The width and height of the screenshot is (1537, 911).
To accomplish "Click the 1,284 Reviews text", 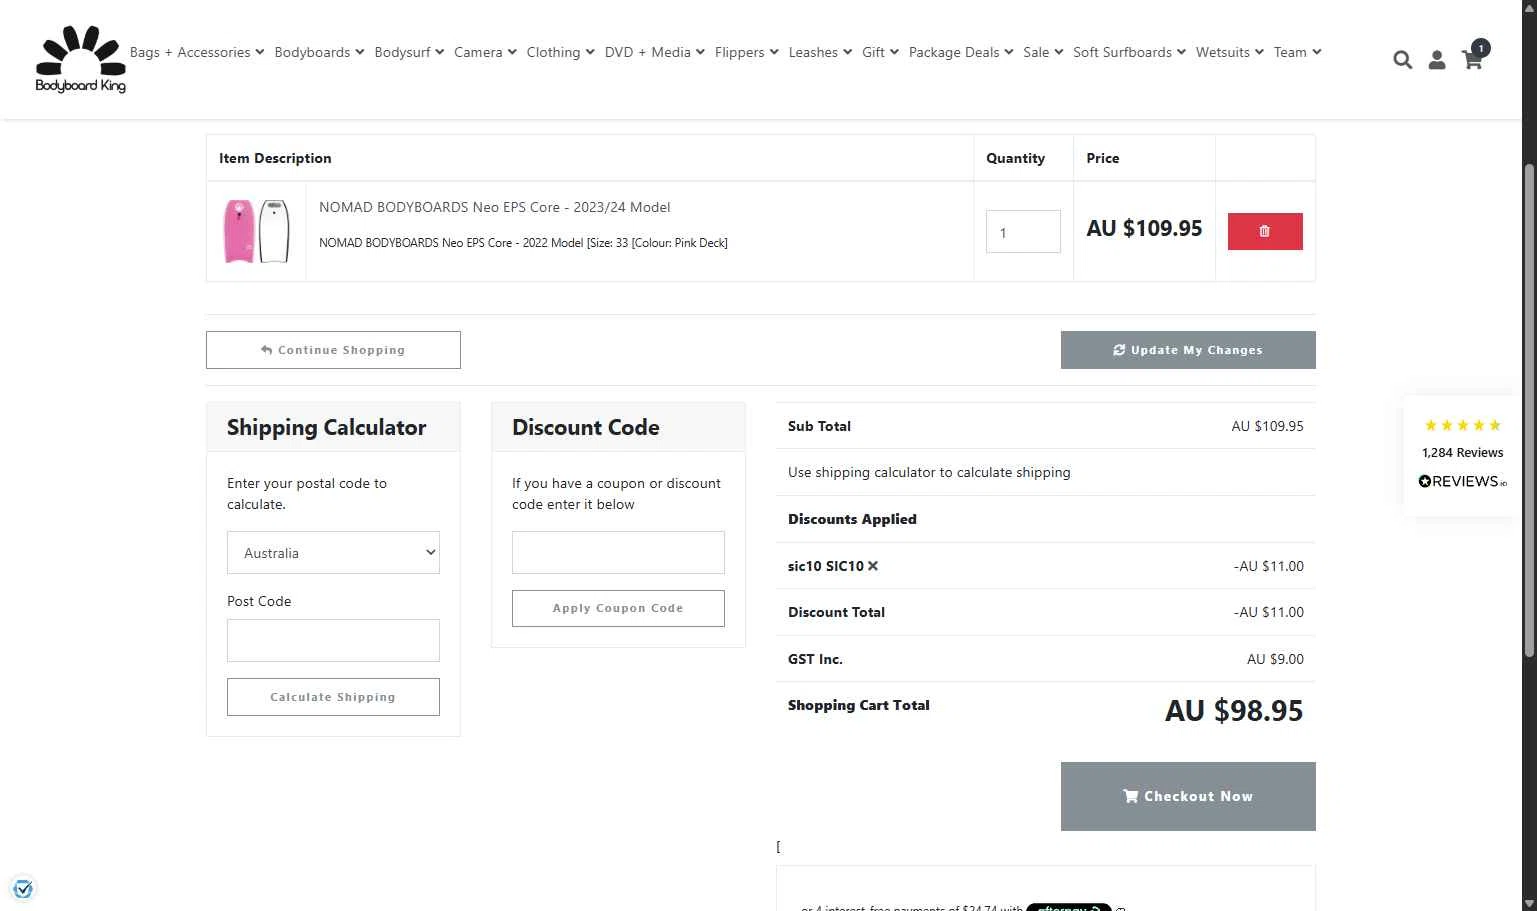I will click(1462, 452).
